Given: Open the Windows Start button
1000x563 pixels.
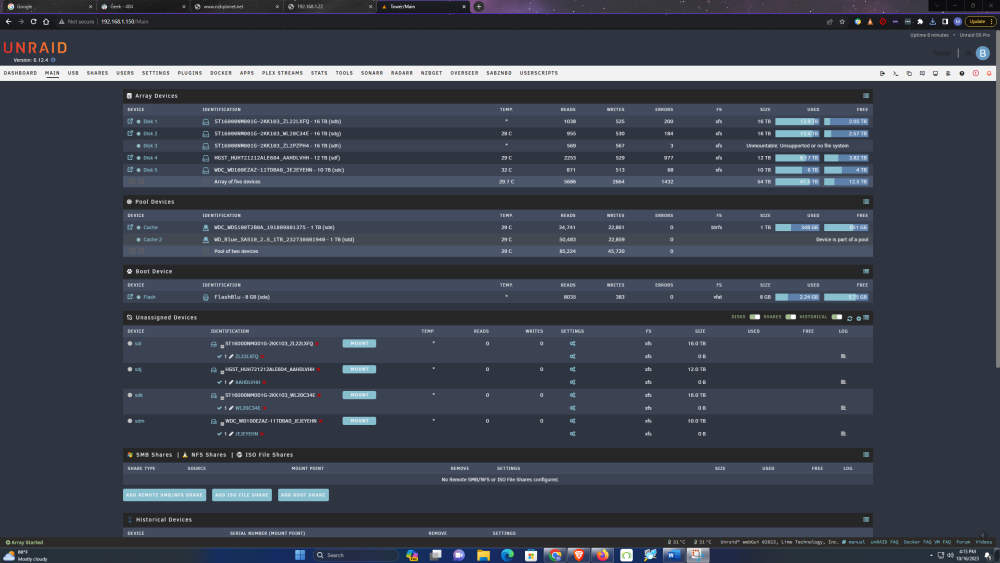Looking at the screenshot, I should (x=300, y=555).
